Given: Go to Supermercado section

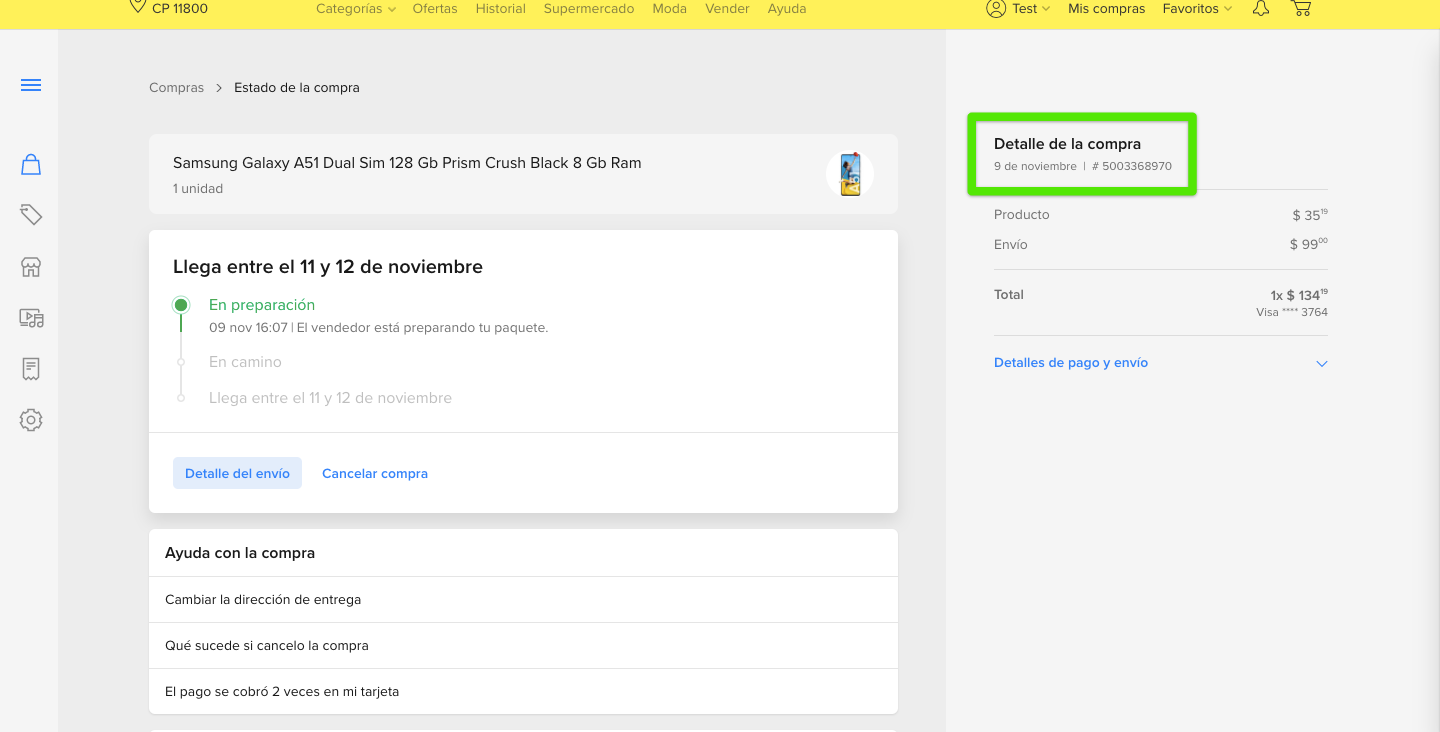Looking at the screenshot, I should 589,8.
